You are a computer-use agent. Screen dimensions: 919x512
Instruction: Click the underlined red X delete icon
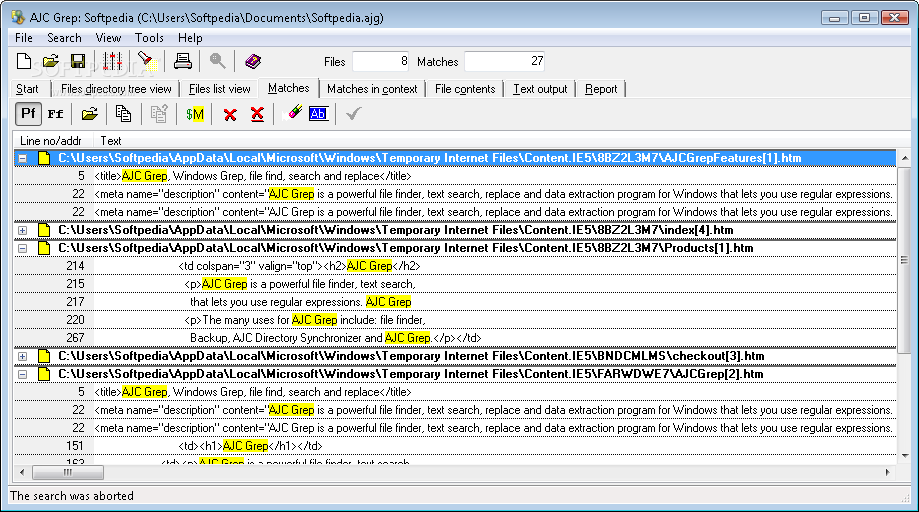pyautogui.click(x=257, y=114)
